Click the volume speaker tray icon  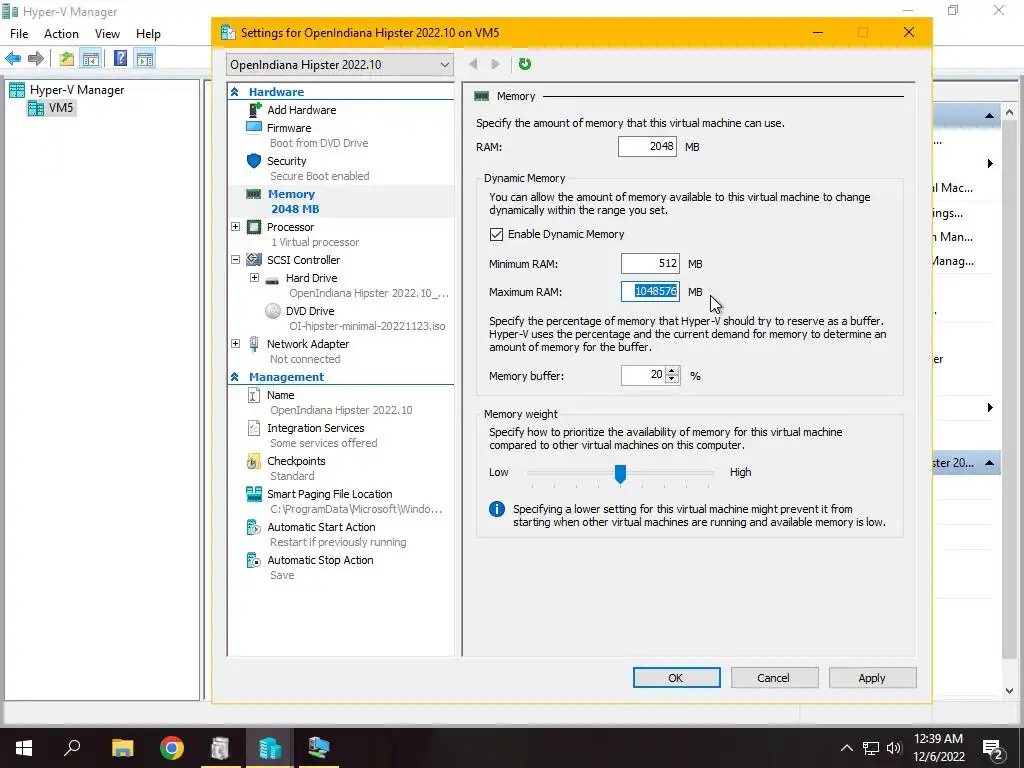tap(894, 748)
